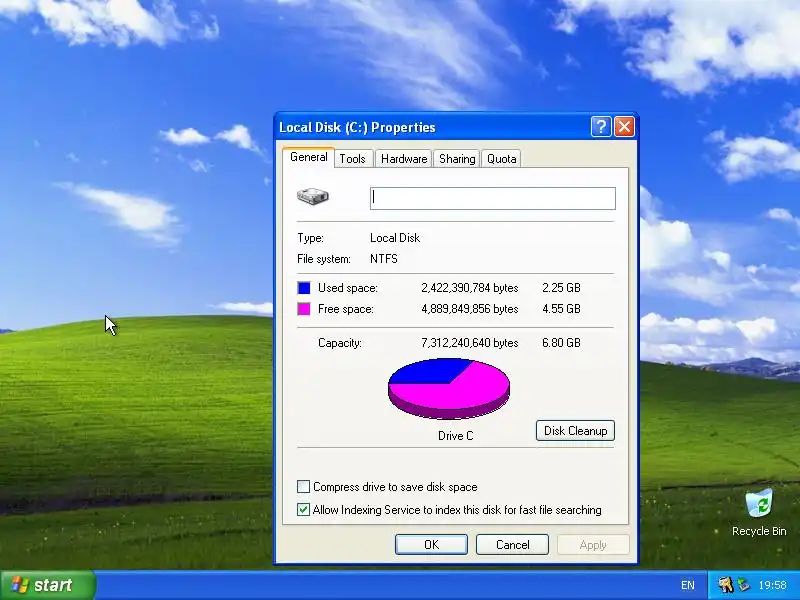The image size is (800, 600).
Task: Select the General tab
Action: [309, 157]
